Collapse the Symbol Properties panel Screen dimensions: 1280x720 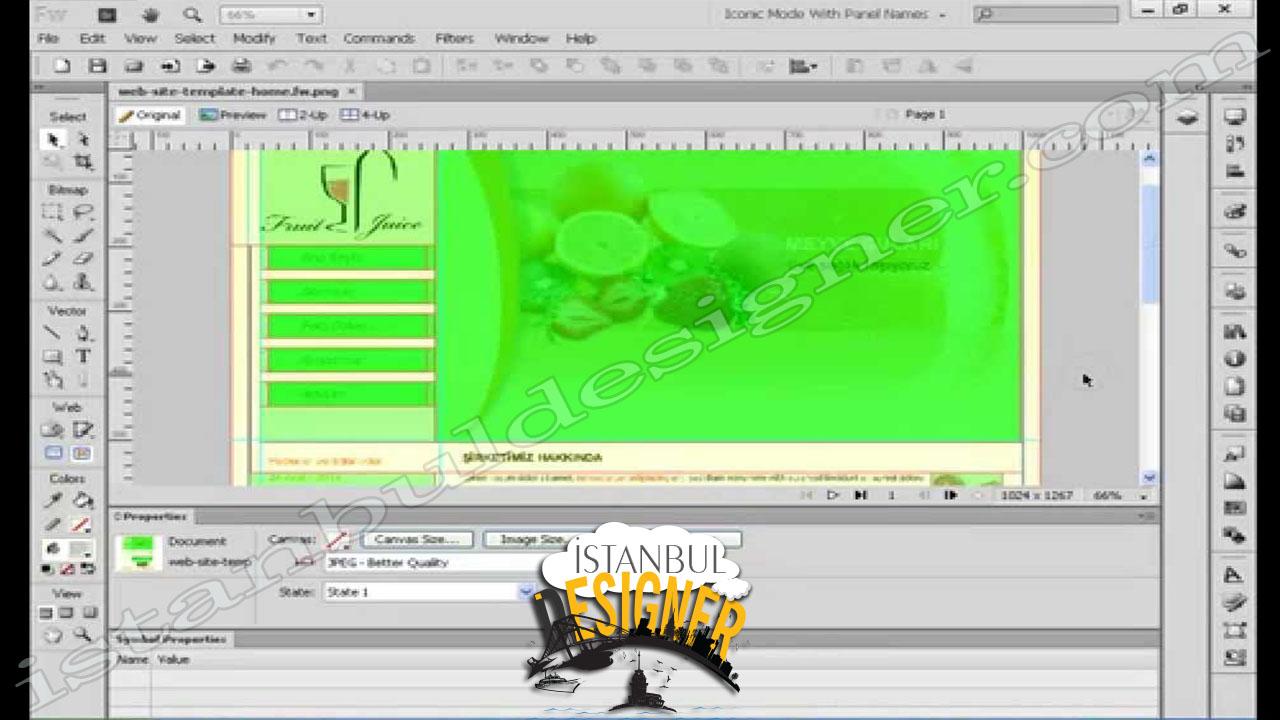tap(170, 638)
